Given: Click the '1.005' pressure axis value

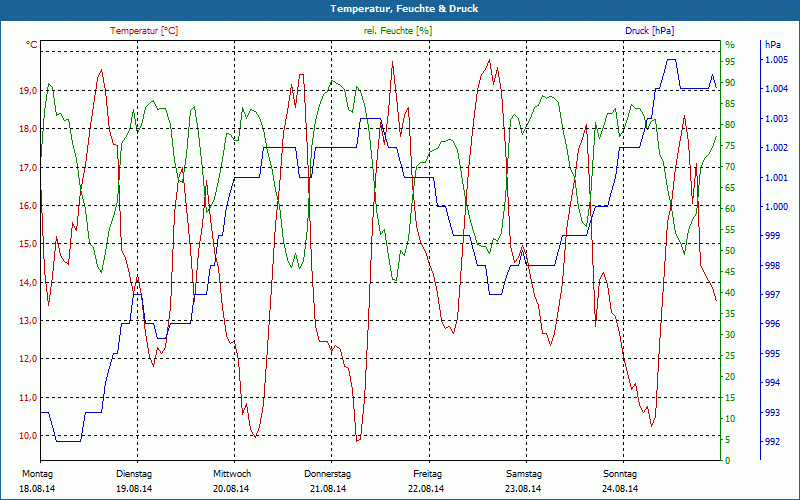Looking at the screenshot, I should [777, 60].
